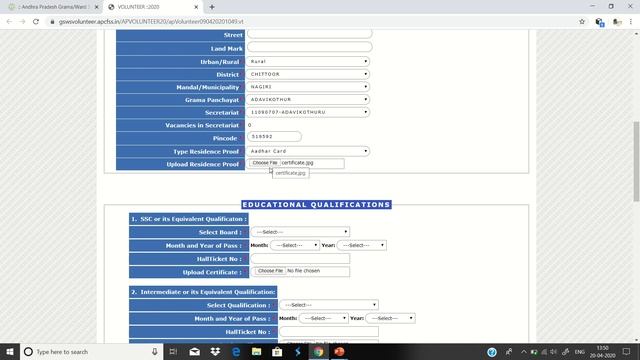The height and width of the screenshot is (360, 640).
Task: Click Choose File for Residence Proof
Action: 264,163
